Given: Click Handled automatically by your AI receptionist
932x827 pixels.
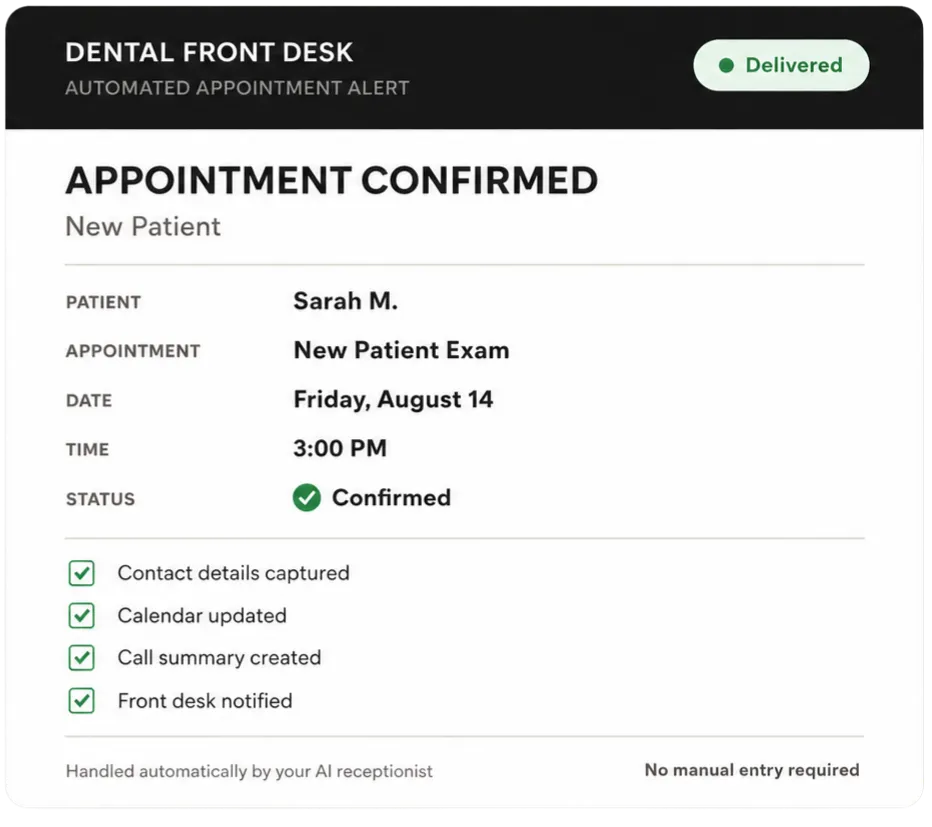Looking at the screenshot, I should 249,772.
